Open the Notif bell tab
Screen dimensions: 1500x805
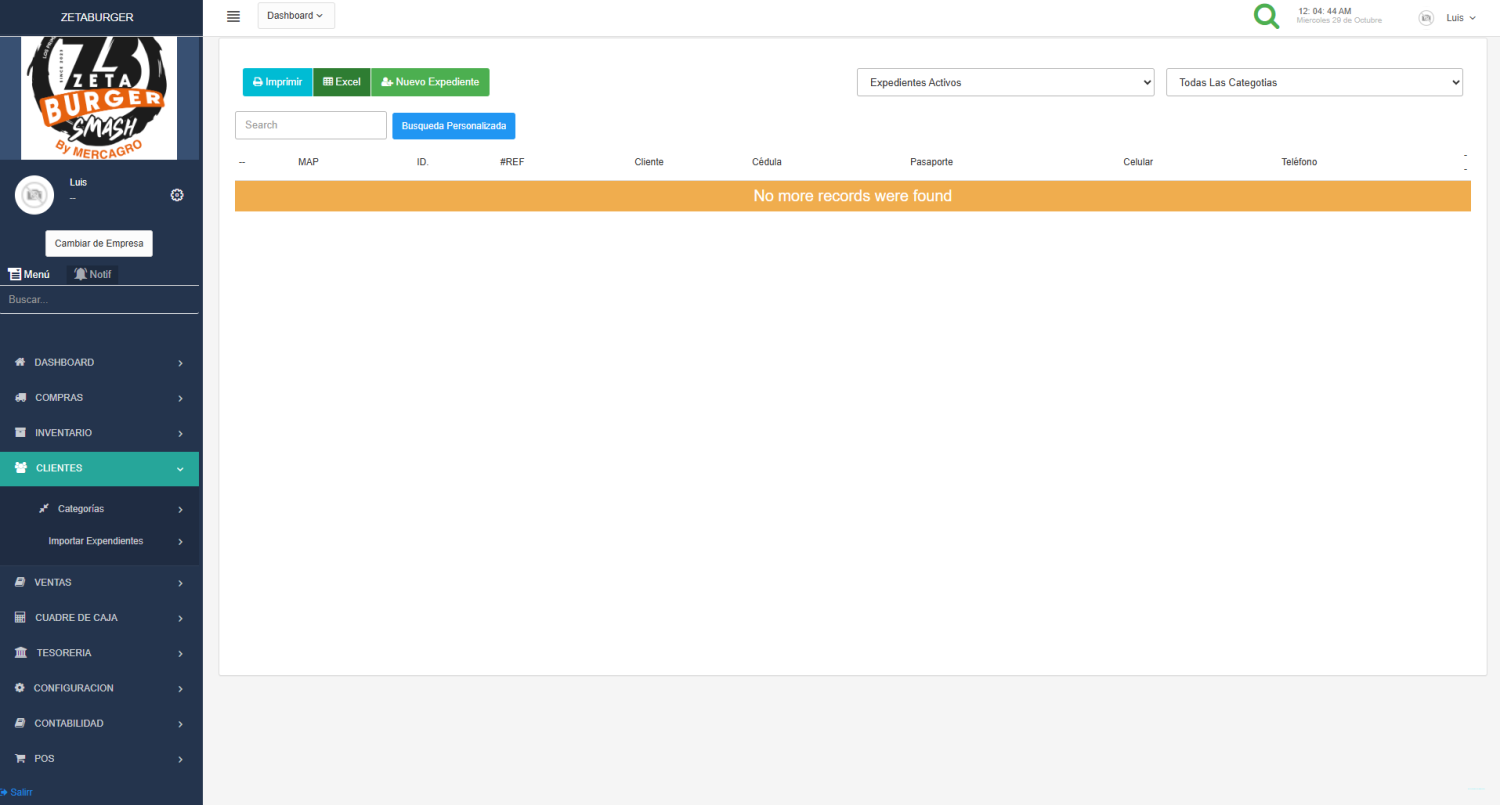(x=92, y=274)
